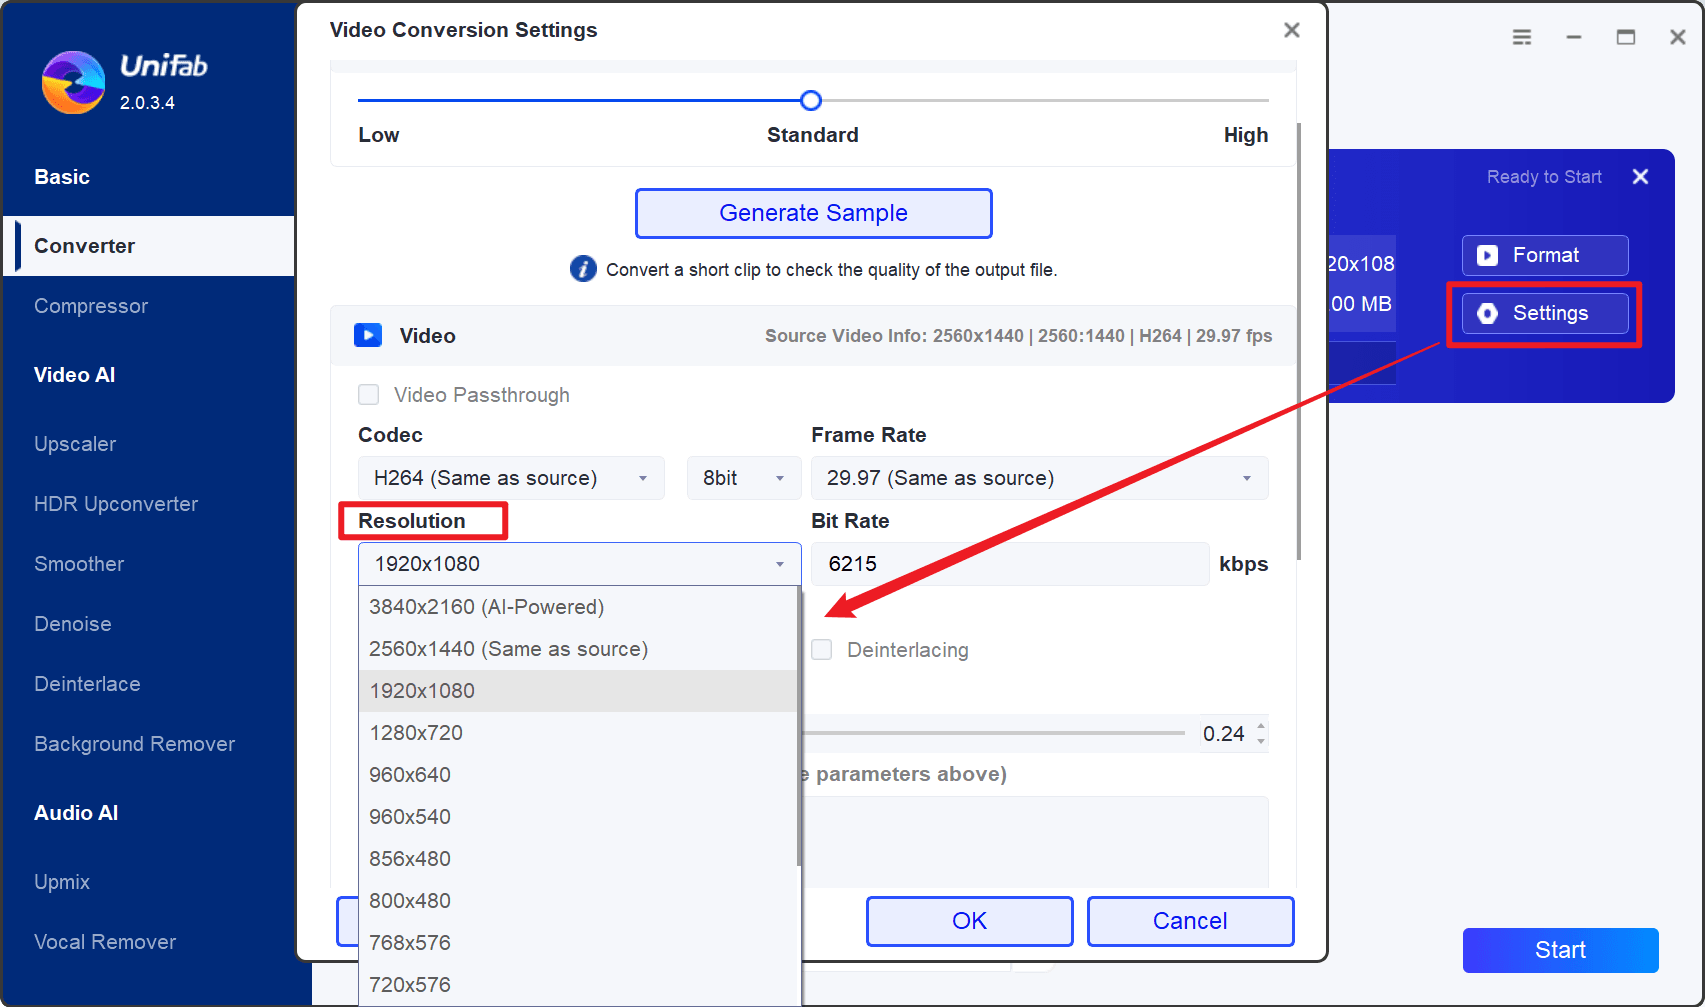Switch to the Compressor section

click(x=91, y=306)
